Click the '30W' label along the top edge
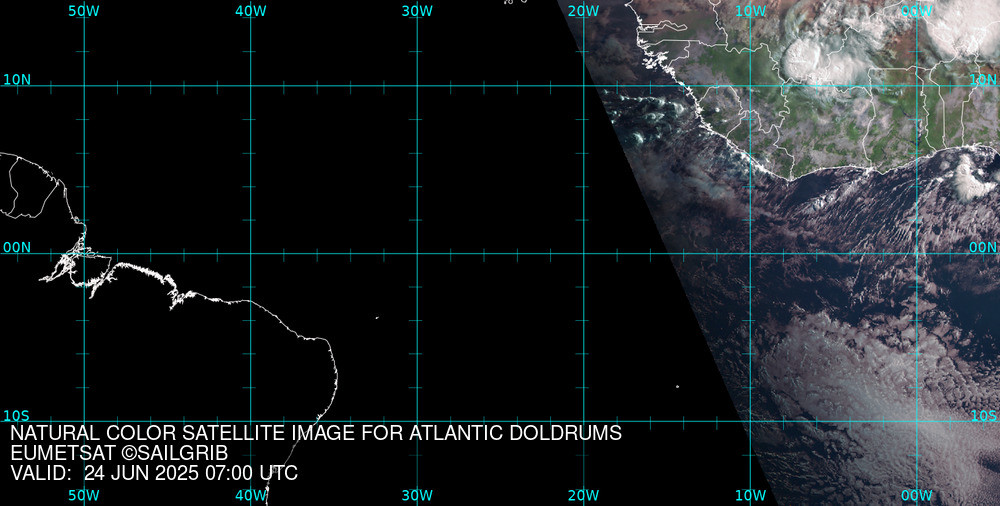Image resolution: width=1000 pixels, height=506 pixels. [417, 11]
